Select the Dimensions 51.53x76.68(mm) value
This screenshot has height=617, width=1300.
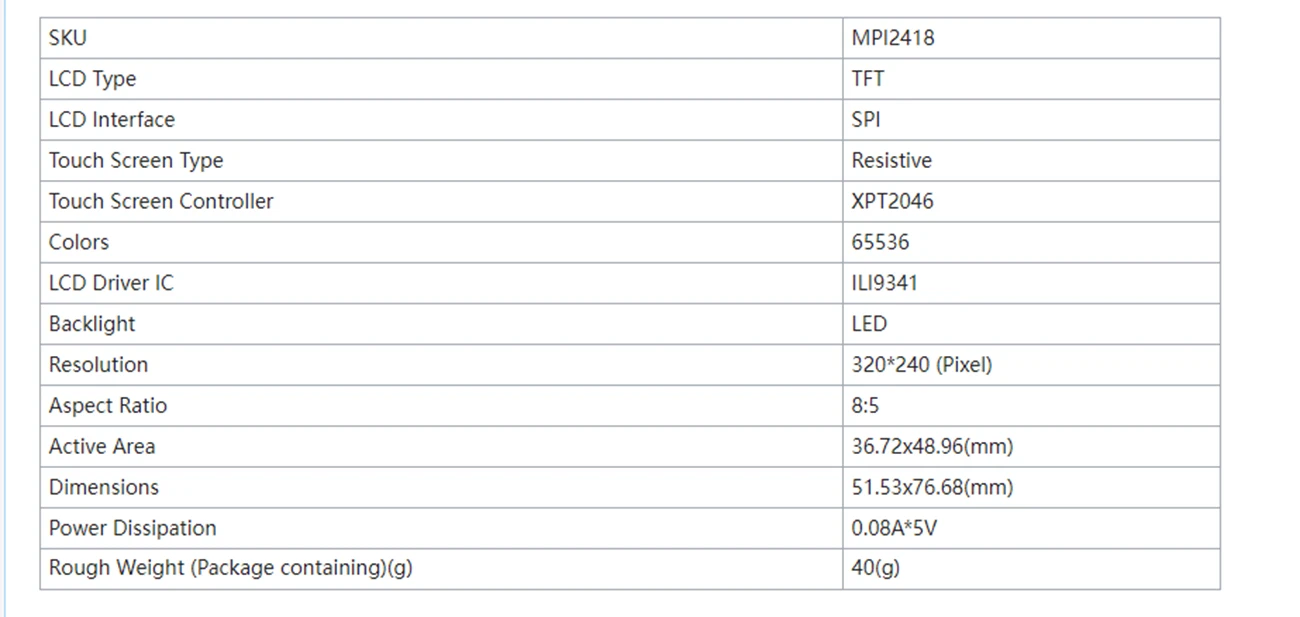pyautogui.click(x=932, y=488)
